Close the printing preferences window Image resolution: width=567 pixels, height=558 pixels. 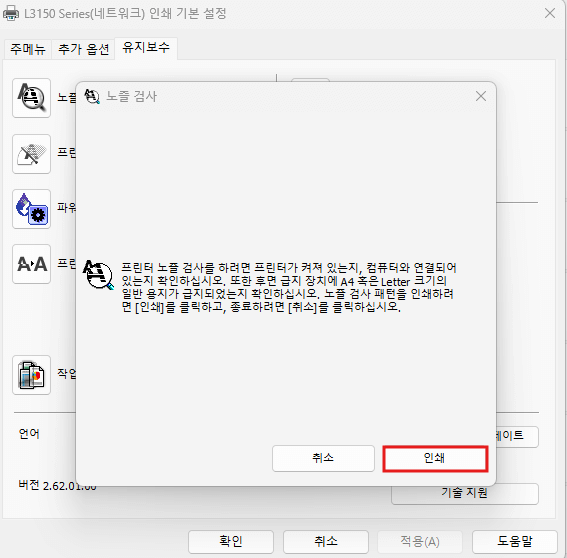coord(550,13)
